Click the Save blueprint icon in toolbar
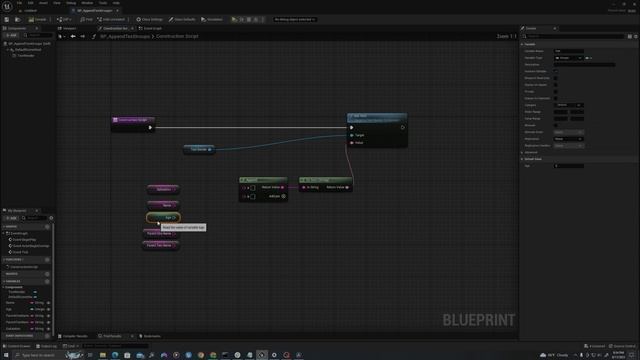Viewport: 640px width, 360px height. pos(7,19)
